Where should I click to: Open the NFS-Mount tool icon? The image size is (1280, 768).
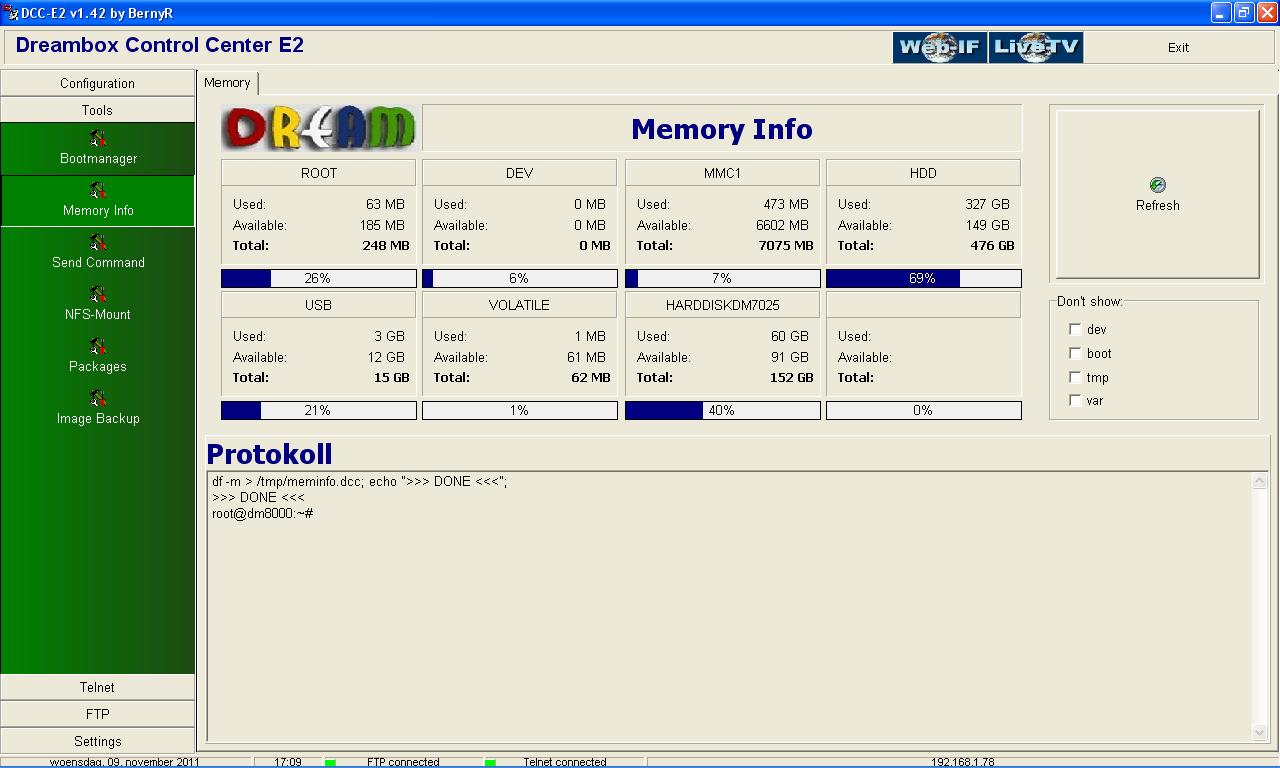click(x=98, y=295)
